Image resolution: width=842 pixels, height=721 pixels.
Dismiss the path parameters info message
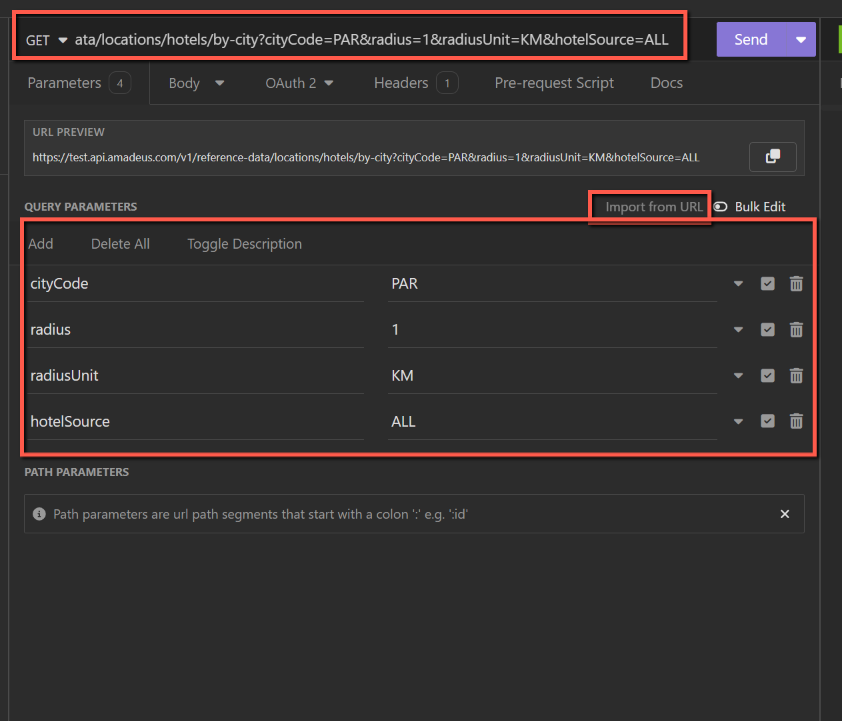785,514
